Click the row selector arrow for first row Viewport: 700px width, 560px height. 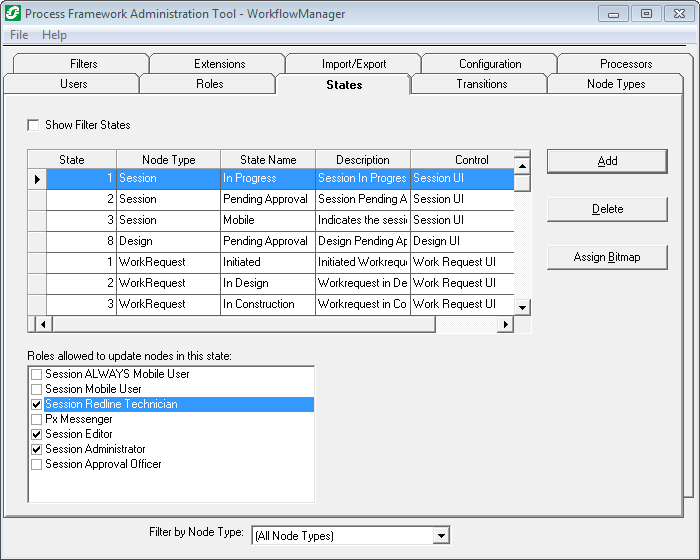click(x=37, y=178)
